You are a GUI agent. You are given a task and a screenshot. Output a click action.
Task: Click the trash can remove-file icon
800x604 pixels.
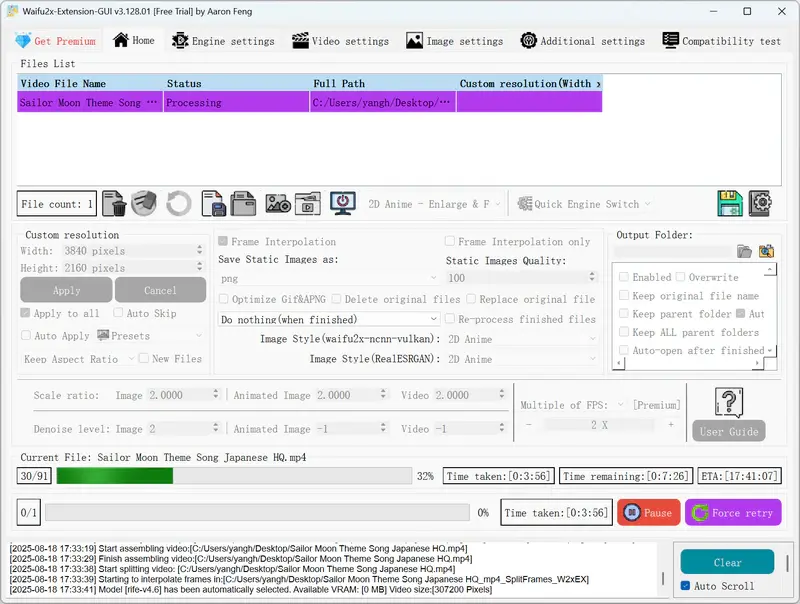[114, 204]
